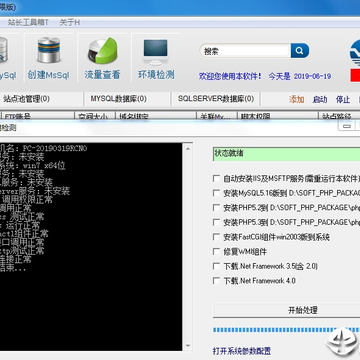Focus the 搜索 search input field
Screen dimensions: 360x360
click(245, 51)
